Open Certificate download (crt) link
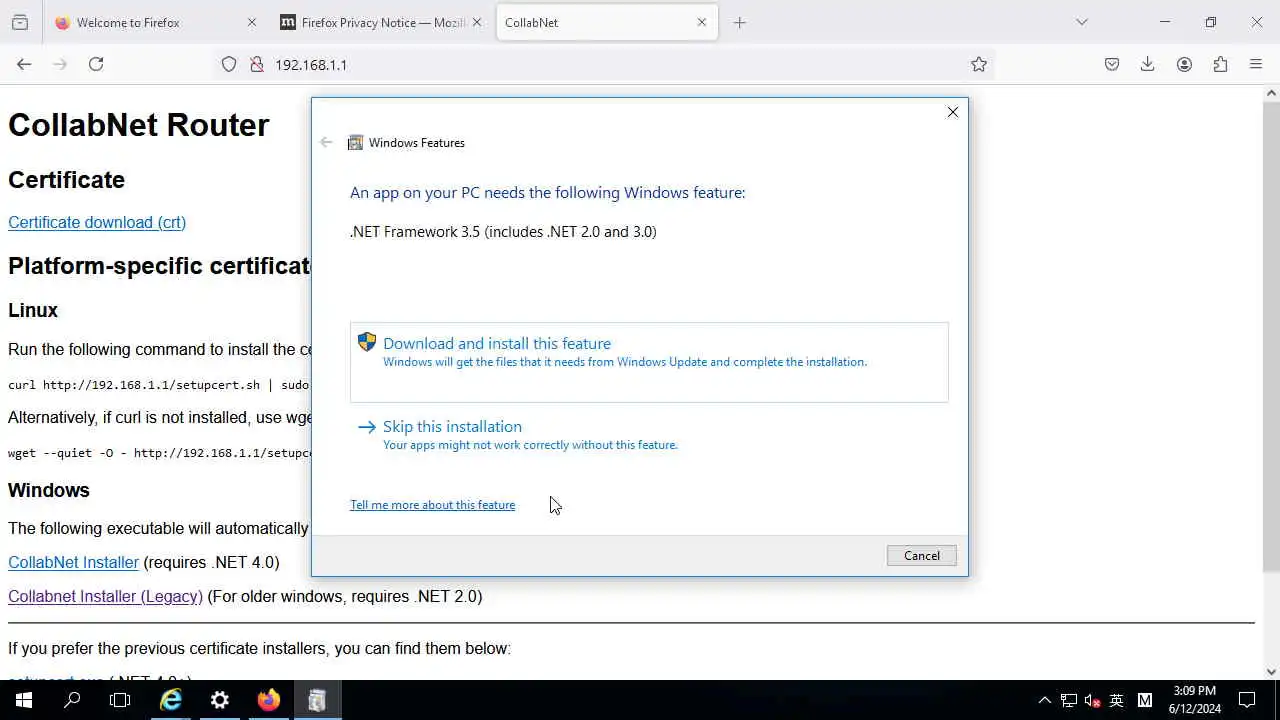Image resolution: width=1280 pixels, height=720 pixels. point(97,222)
